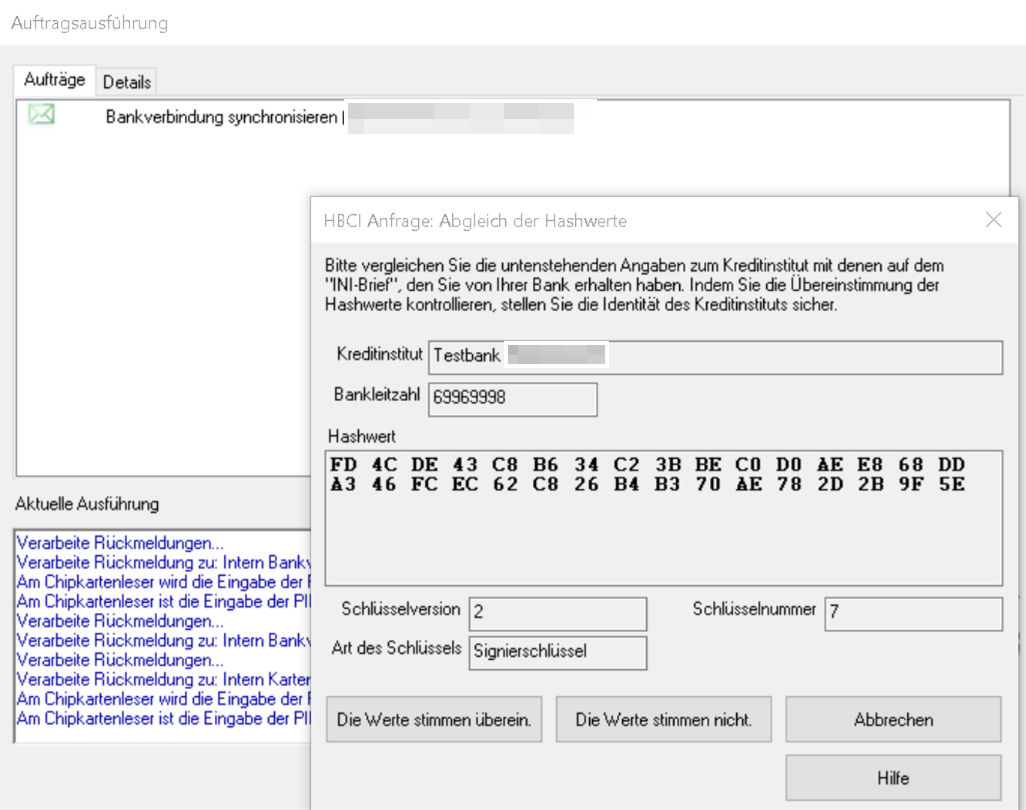Switch to the Aufträge tab
The width and height of the screenshot is (1026, 810).
55,80
